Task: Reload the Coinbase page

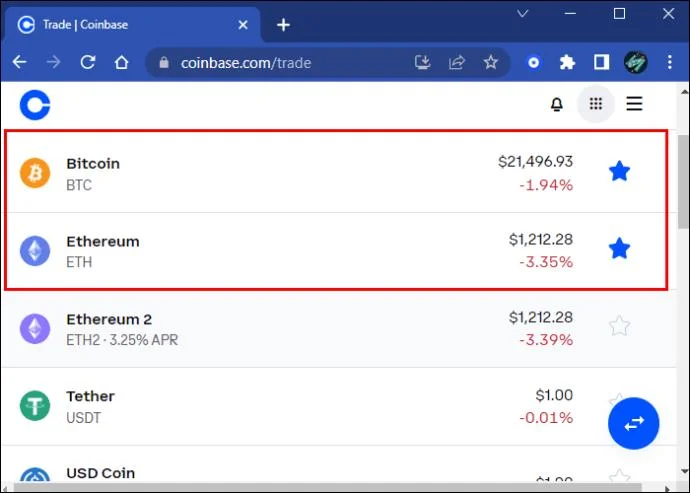Action: [88, 62]
